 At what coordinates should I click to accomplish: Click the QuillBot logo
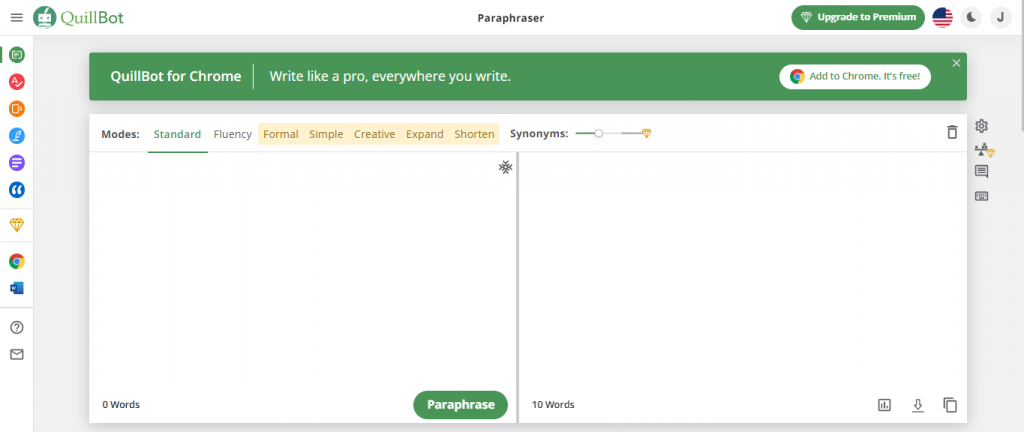coord(78,18)
